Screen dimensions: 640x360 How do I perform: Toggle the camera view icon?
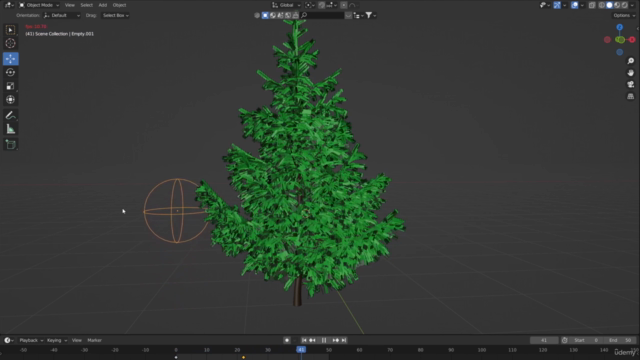coord(631,84)
